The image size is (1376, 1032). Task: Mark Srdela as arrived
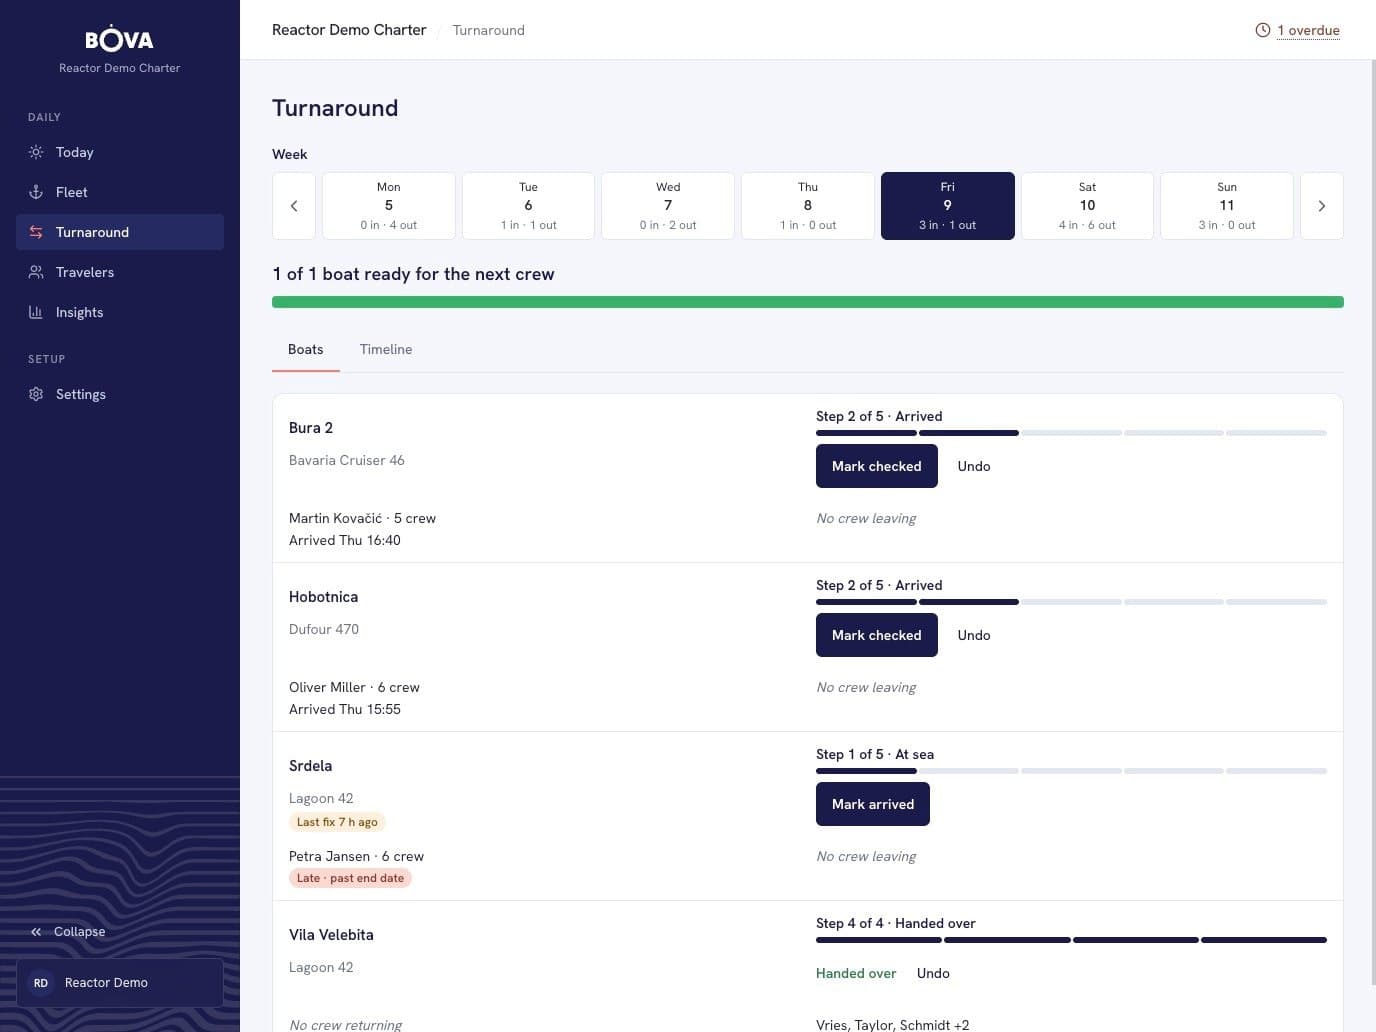coord(873,804)
